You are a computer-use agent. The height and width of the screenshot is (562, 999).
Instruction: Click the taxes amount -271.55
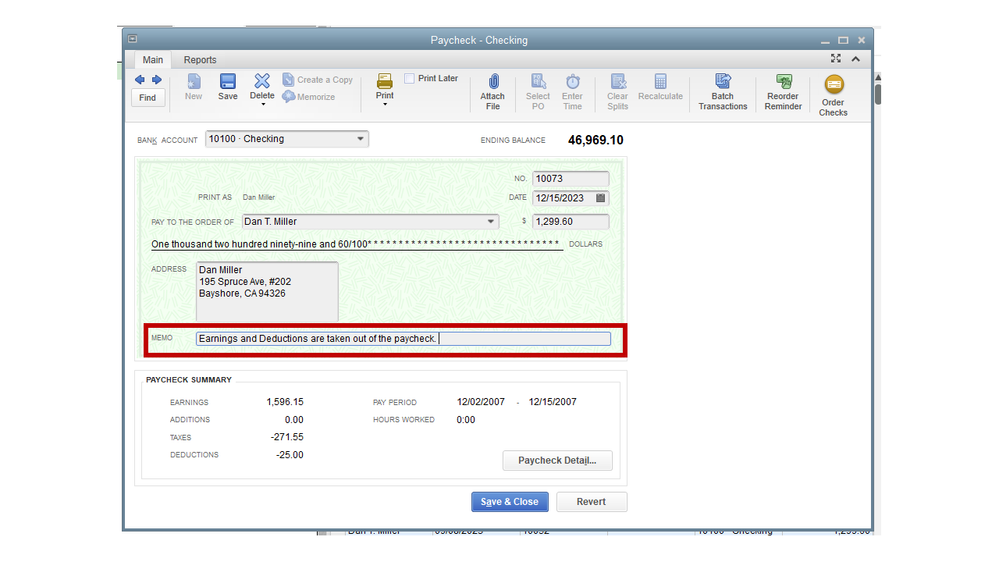pyautogui.click(x=287, y=437)
